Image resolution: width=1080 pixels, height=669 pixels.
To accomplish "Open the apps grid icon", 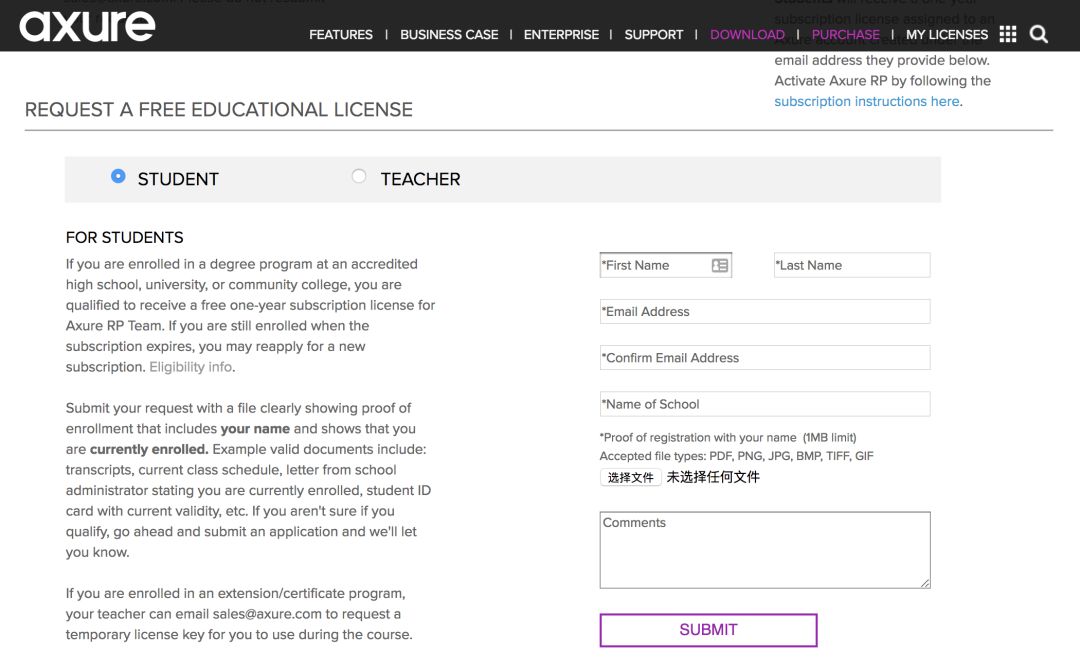I will click(x=1008, y=34).
